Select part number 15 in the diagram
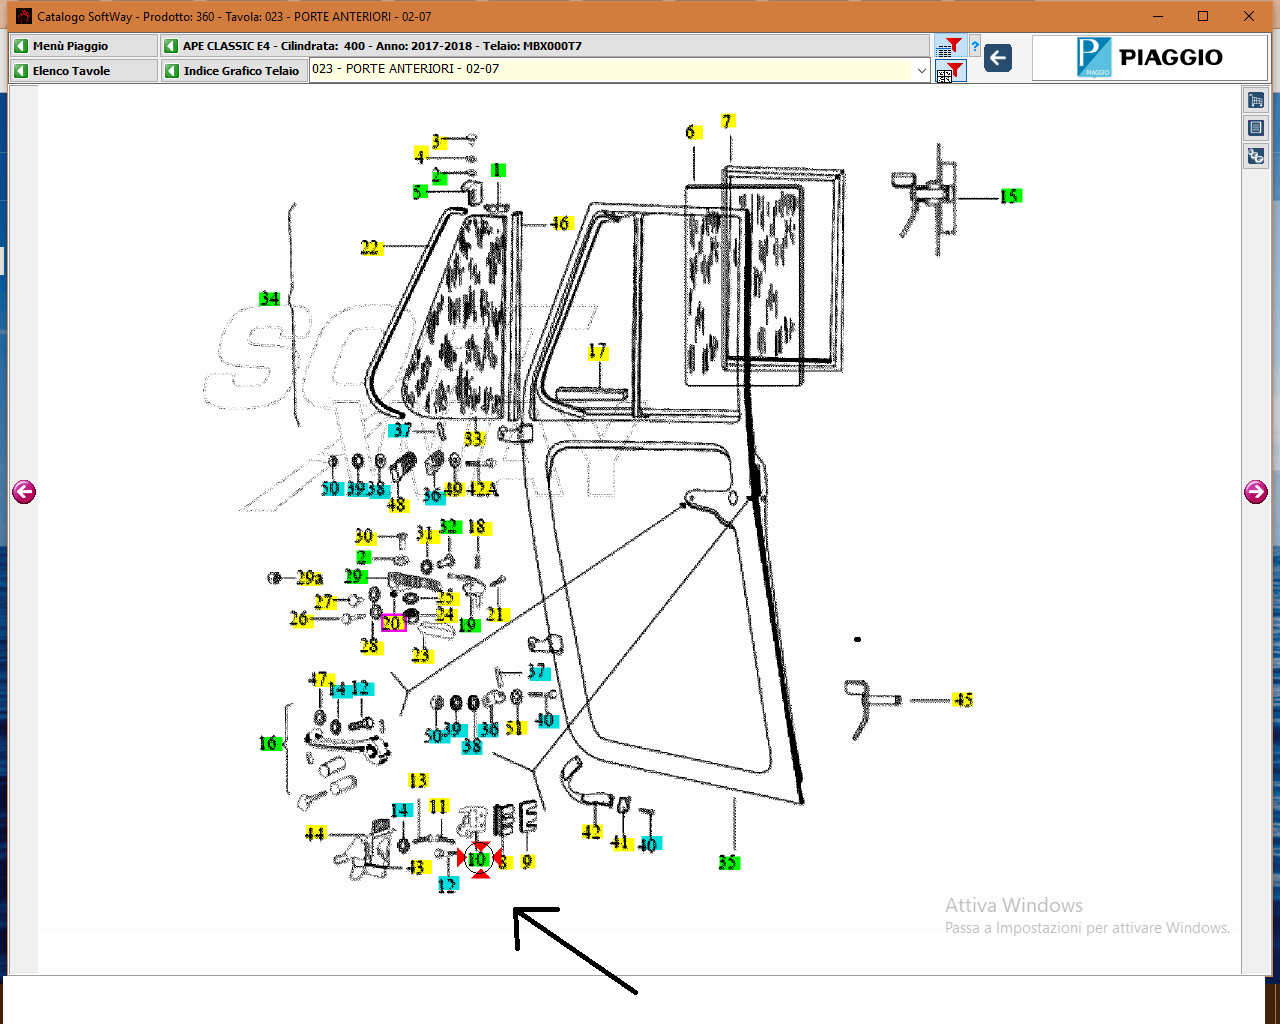Screen dimensions: 1280x1024 pyautogui.click(x=1010, y=196)
